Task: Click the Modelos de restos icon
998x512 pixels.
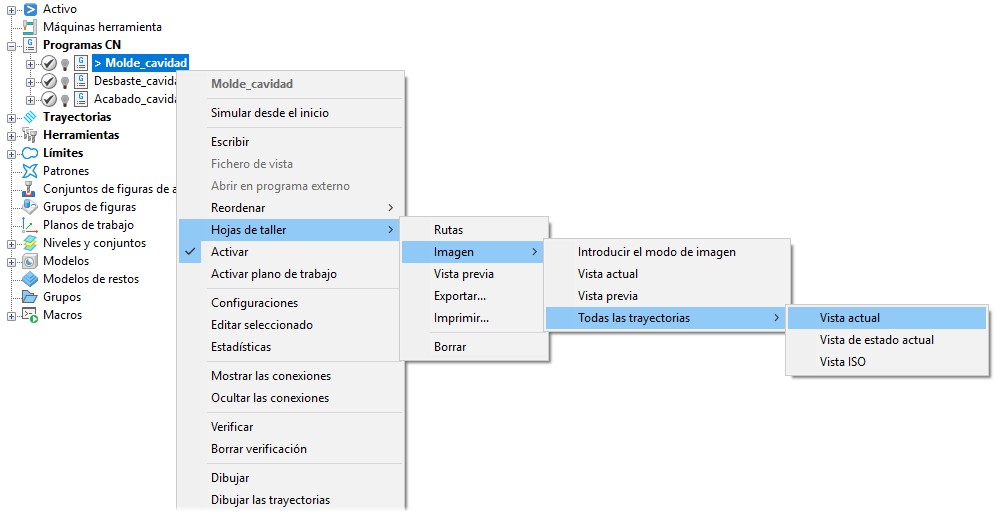Action: coord(30,279)
